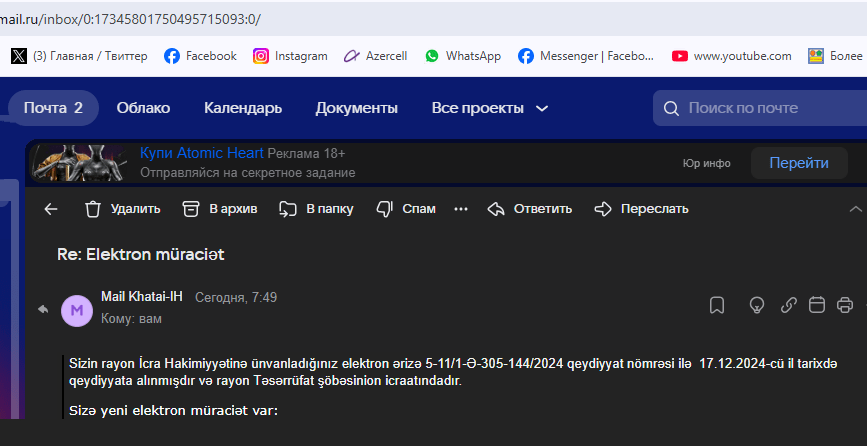
Task: Print the email using the printer icon
Action: [x=844, y=305]
